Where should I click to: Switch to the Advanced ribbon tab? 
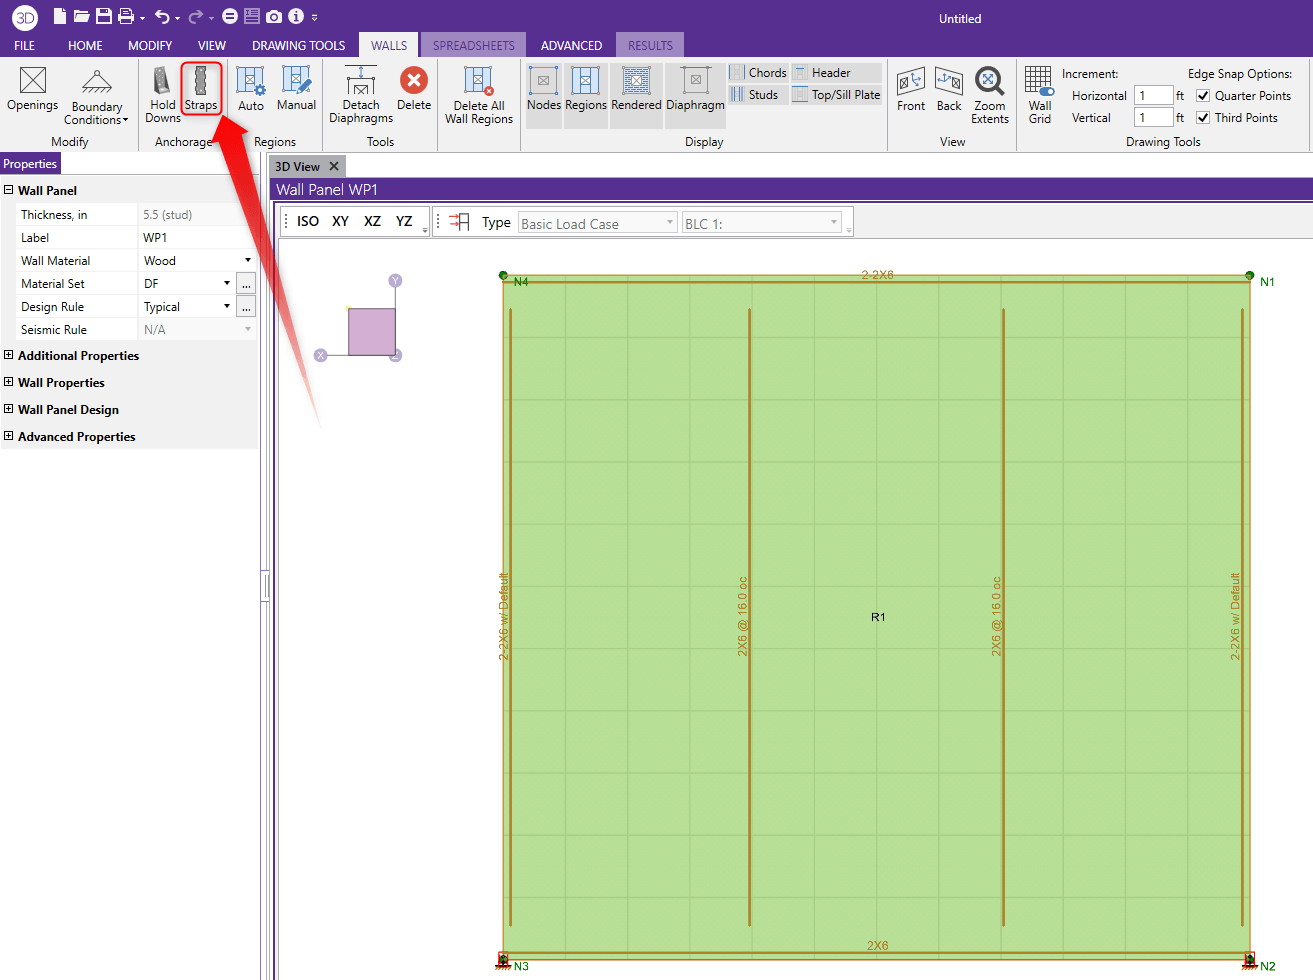[x=571, y=45]
